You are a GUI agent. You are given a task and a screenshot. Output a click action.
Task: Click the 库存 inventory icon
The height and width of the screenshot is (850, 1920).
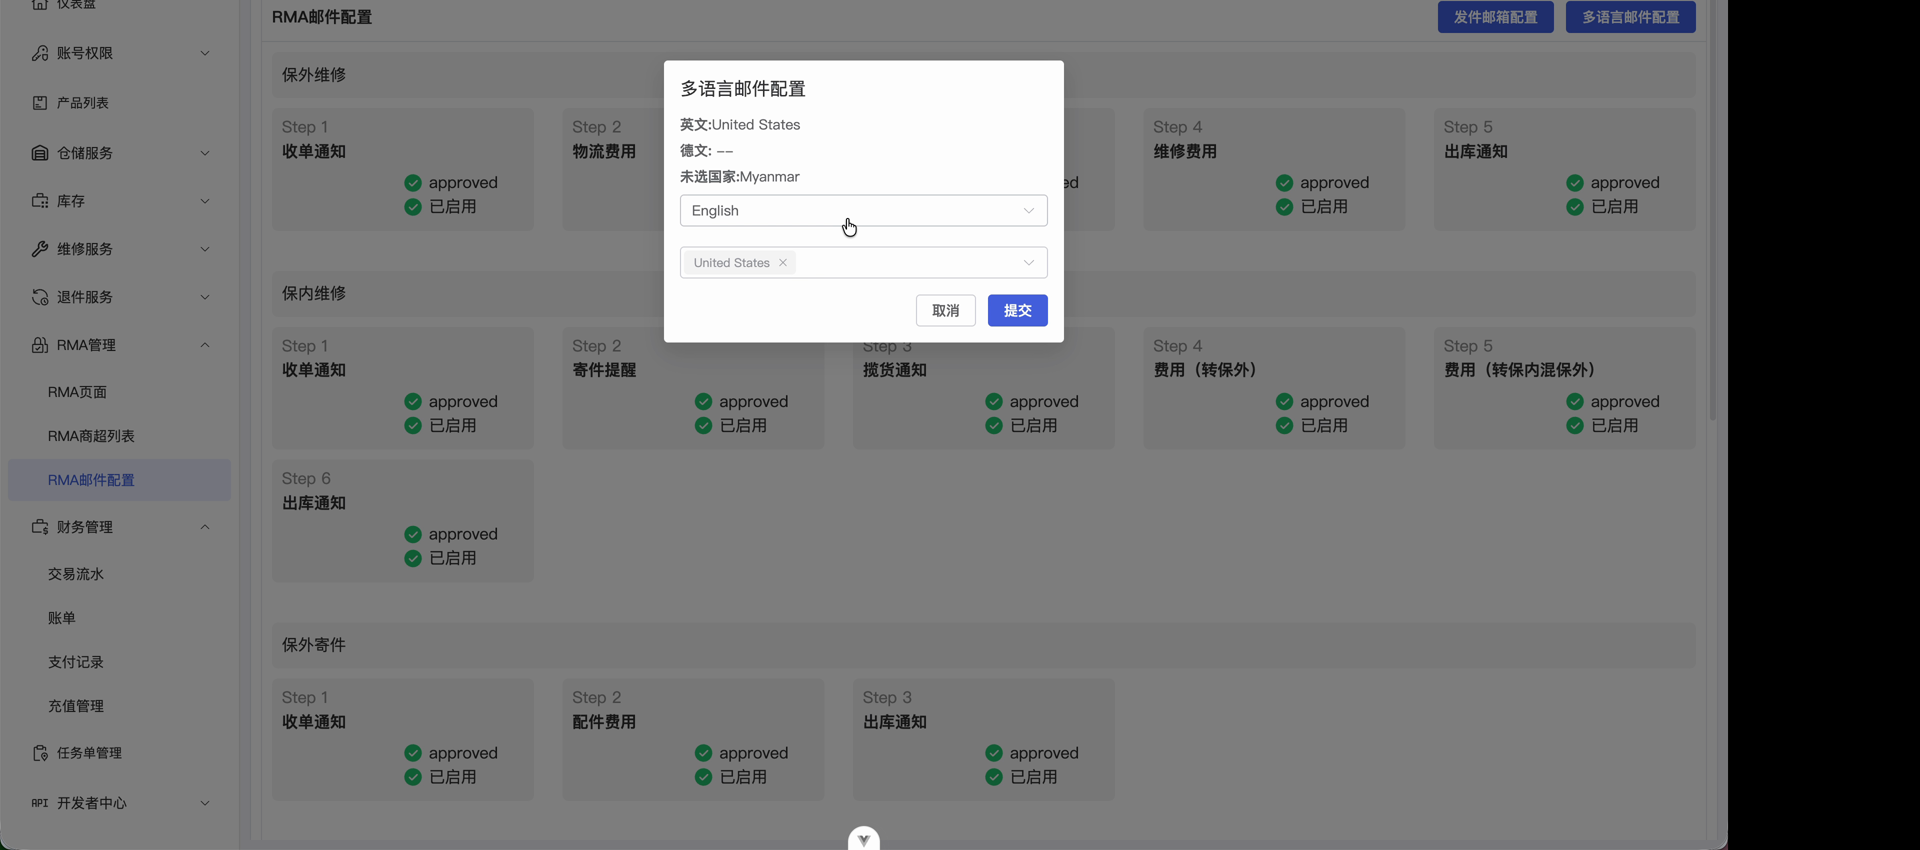[x=40, y=201]
